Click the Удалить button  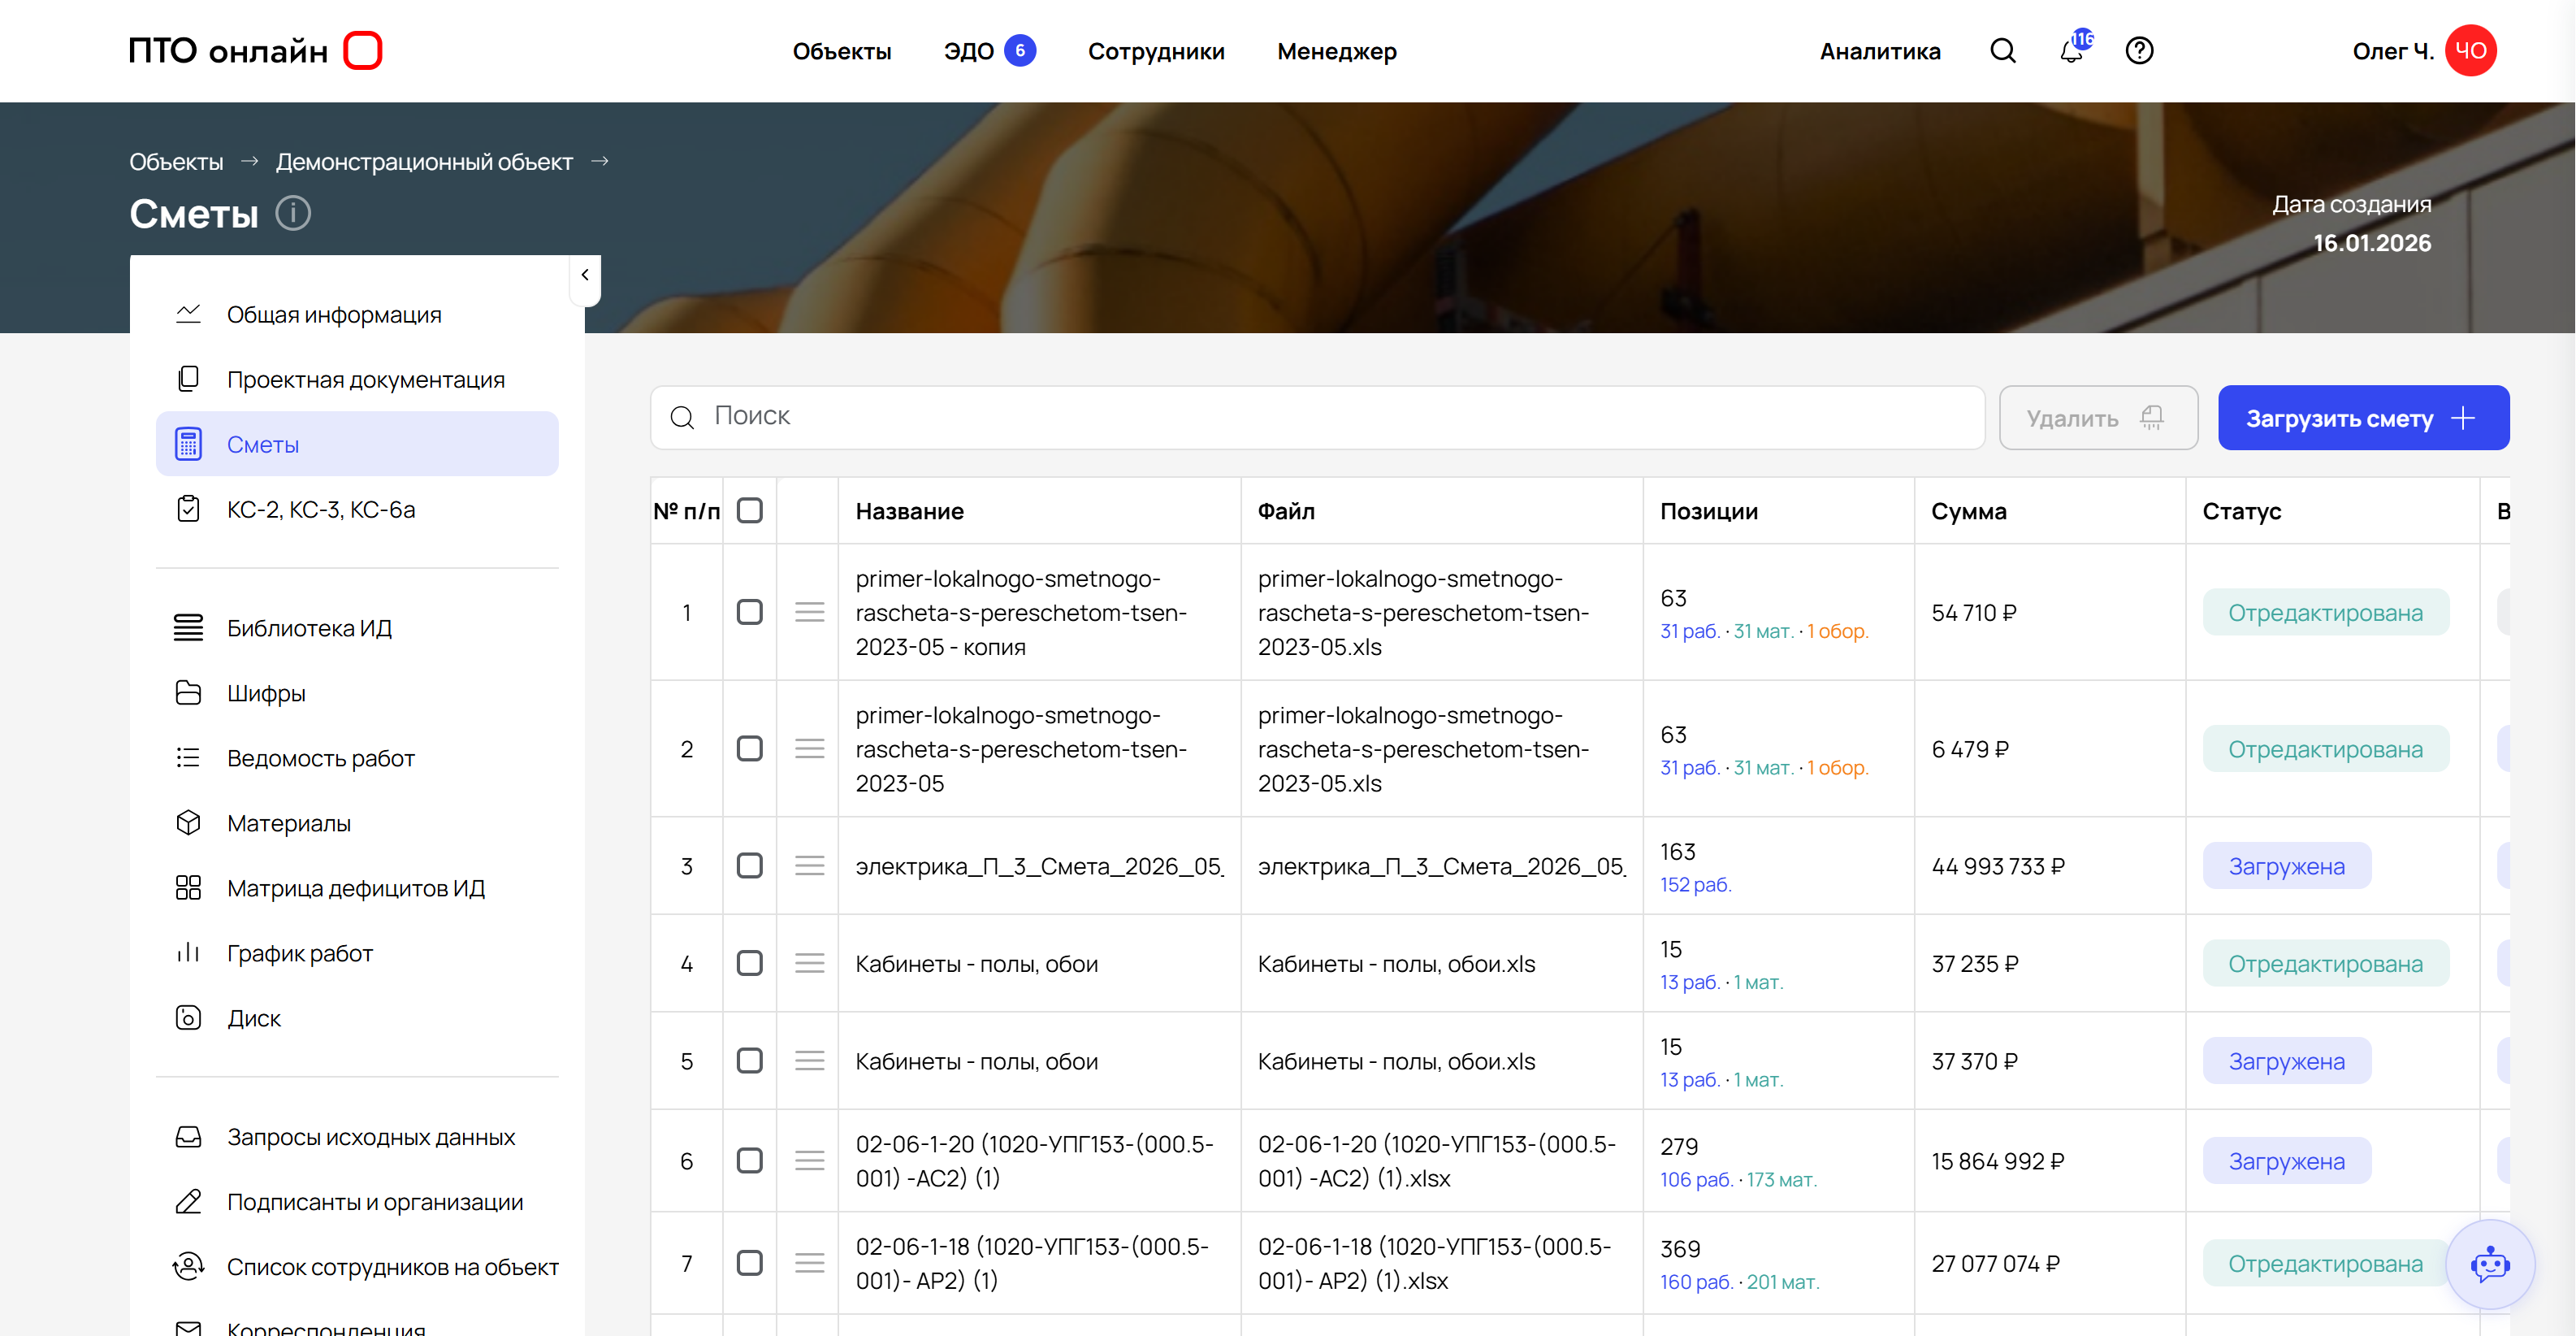2098,418
